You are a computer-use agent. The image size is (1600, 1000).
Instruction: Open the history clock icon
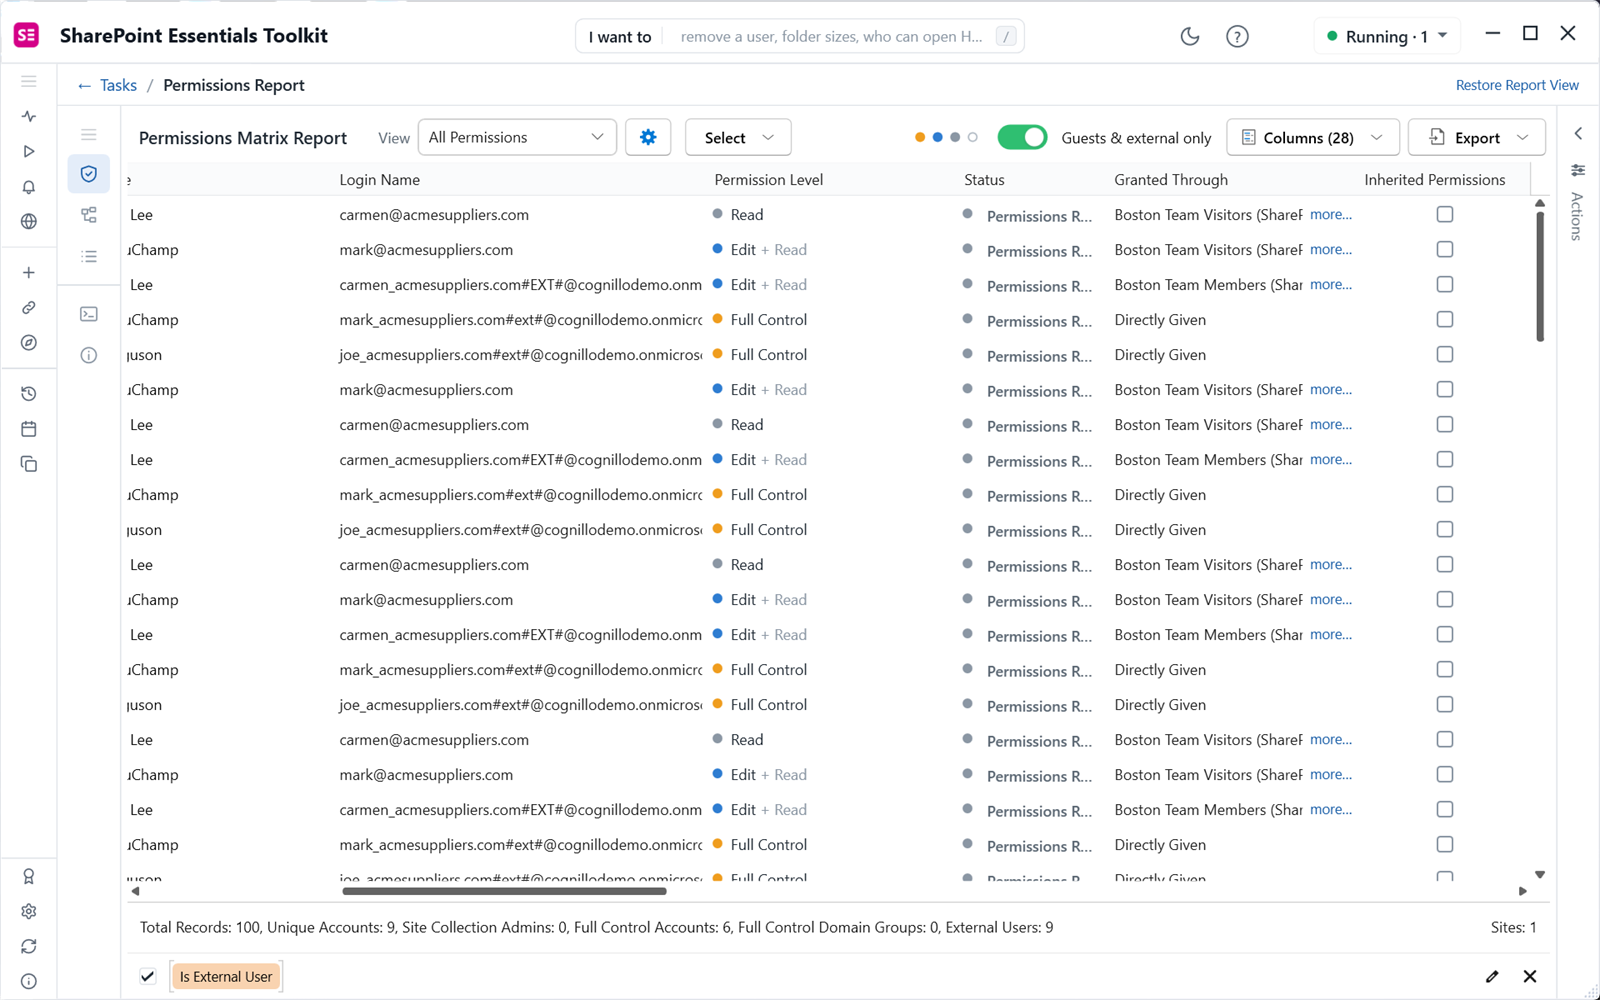coord(29,394)
